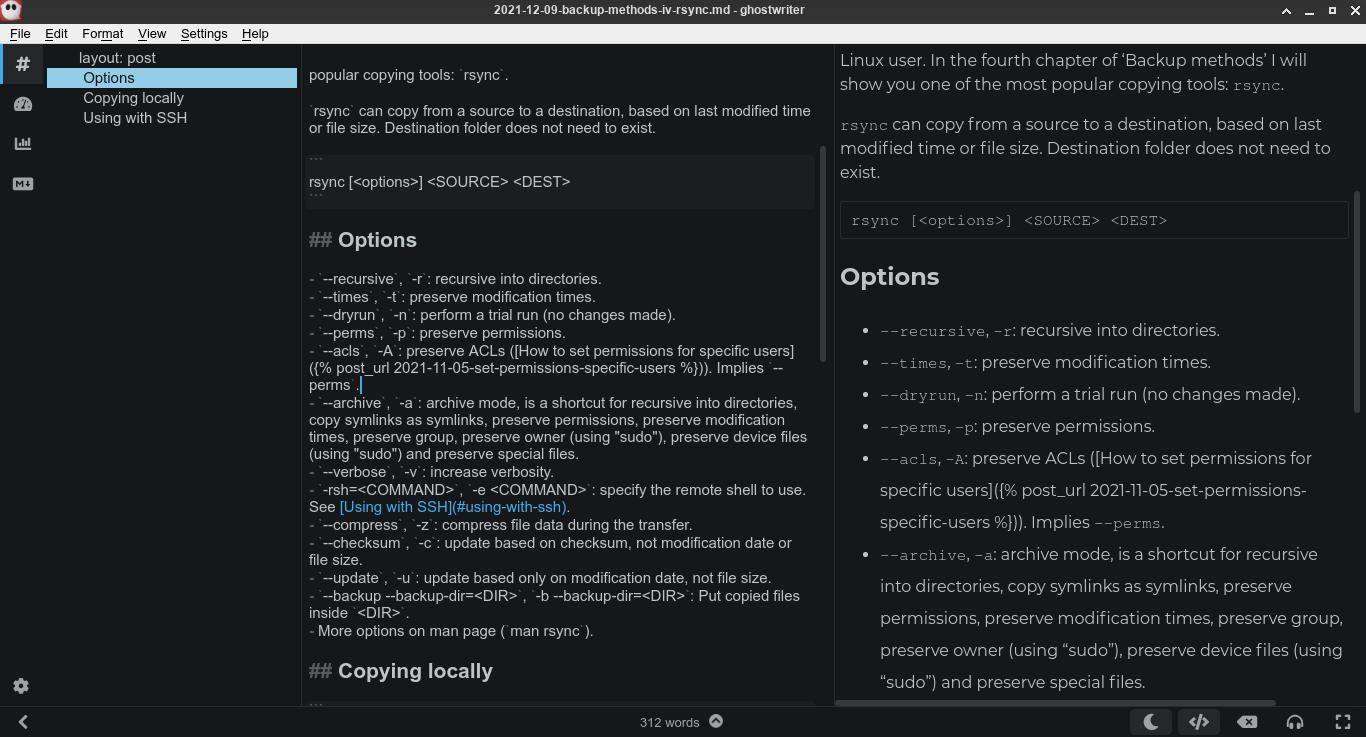Click the rsync code block in preview

pyautogui.click(x=1094, y=220)
